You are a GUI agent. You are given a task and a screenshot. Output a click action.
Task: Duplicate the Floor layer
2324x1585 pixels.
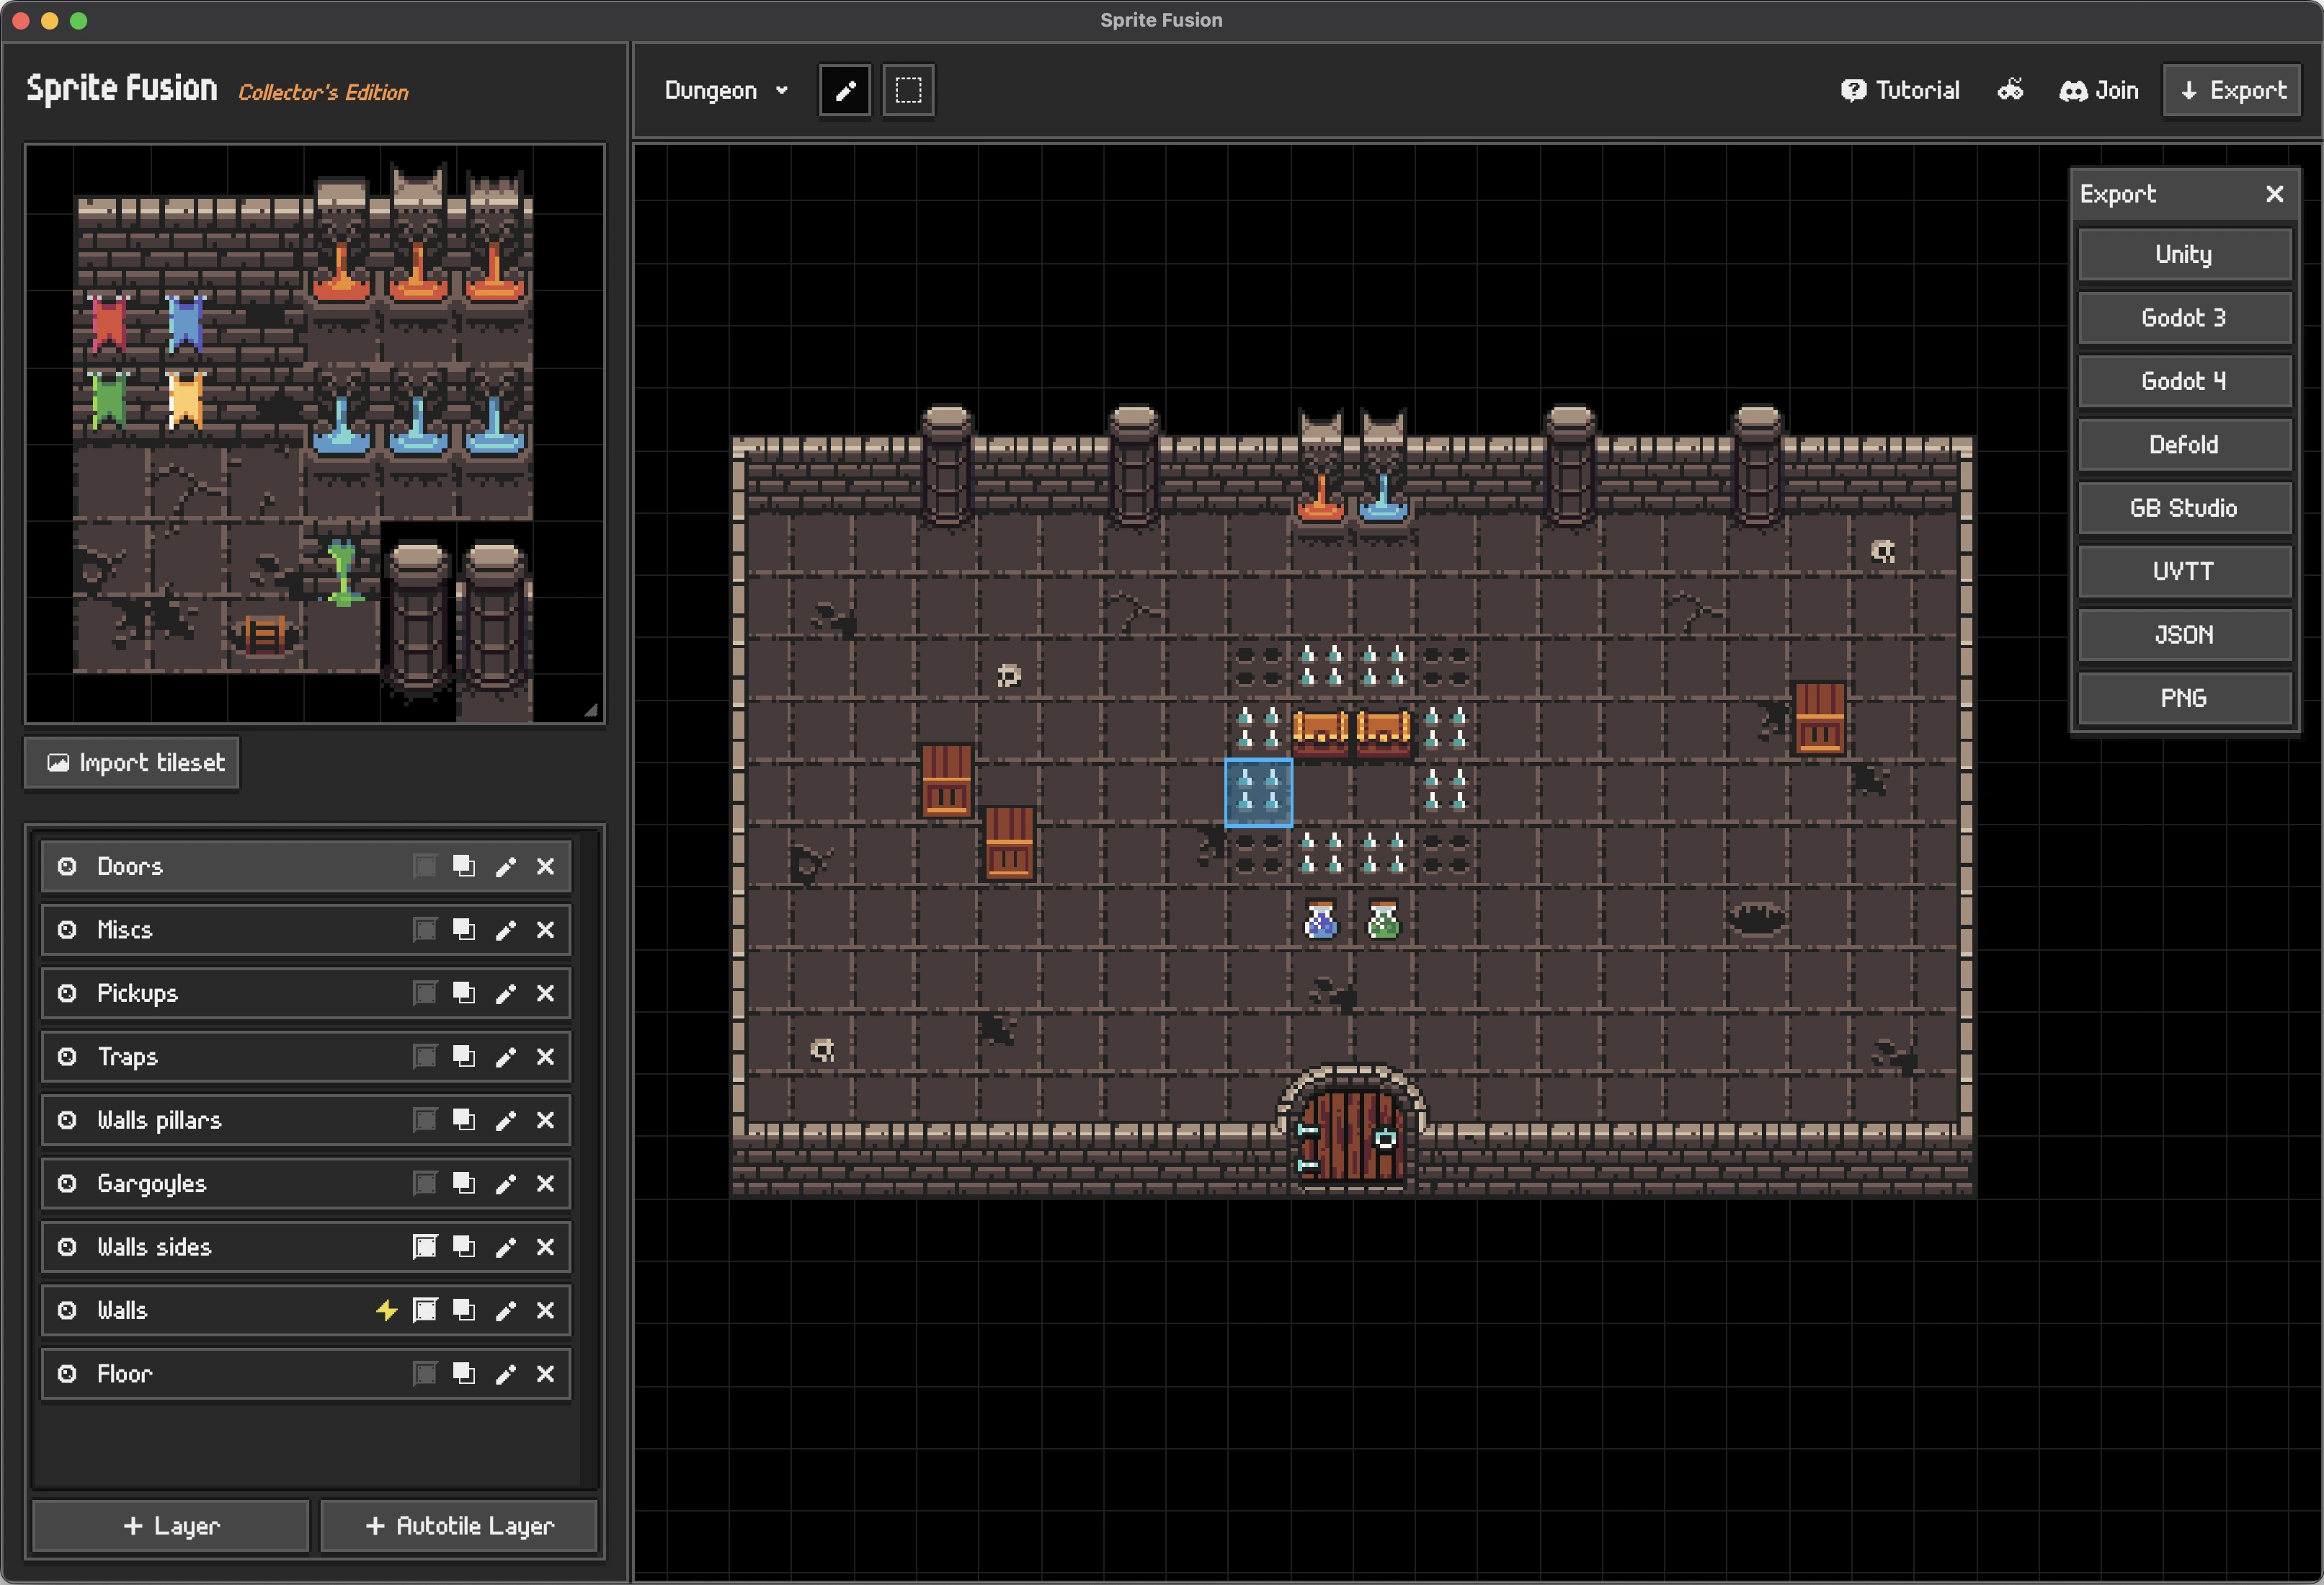click(464, 1373)
